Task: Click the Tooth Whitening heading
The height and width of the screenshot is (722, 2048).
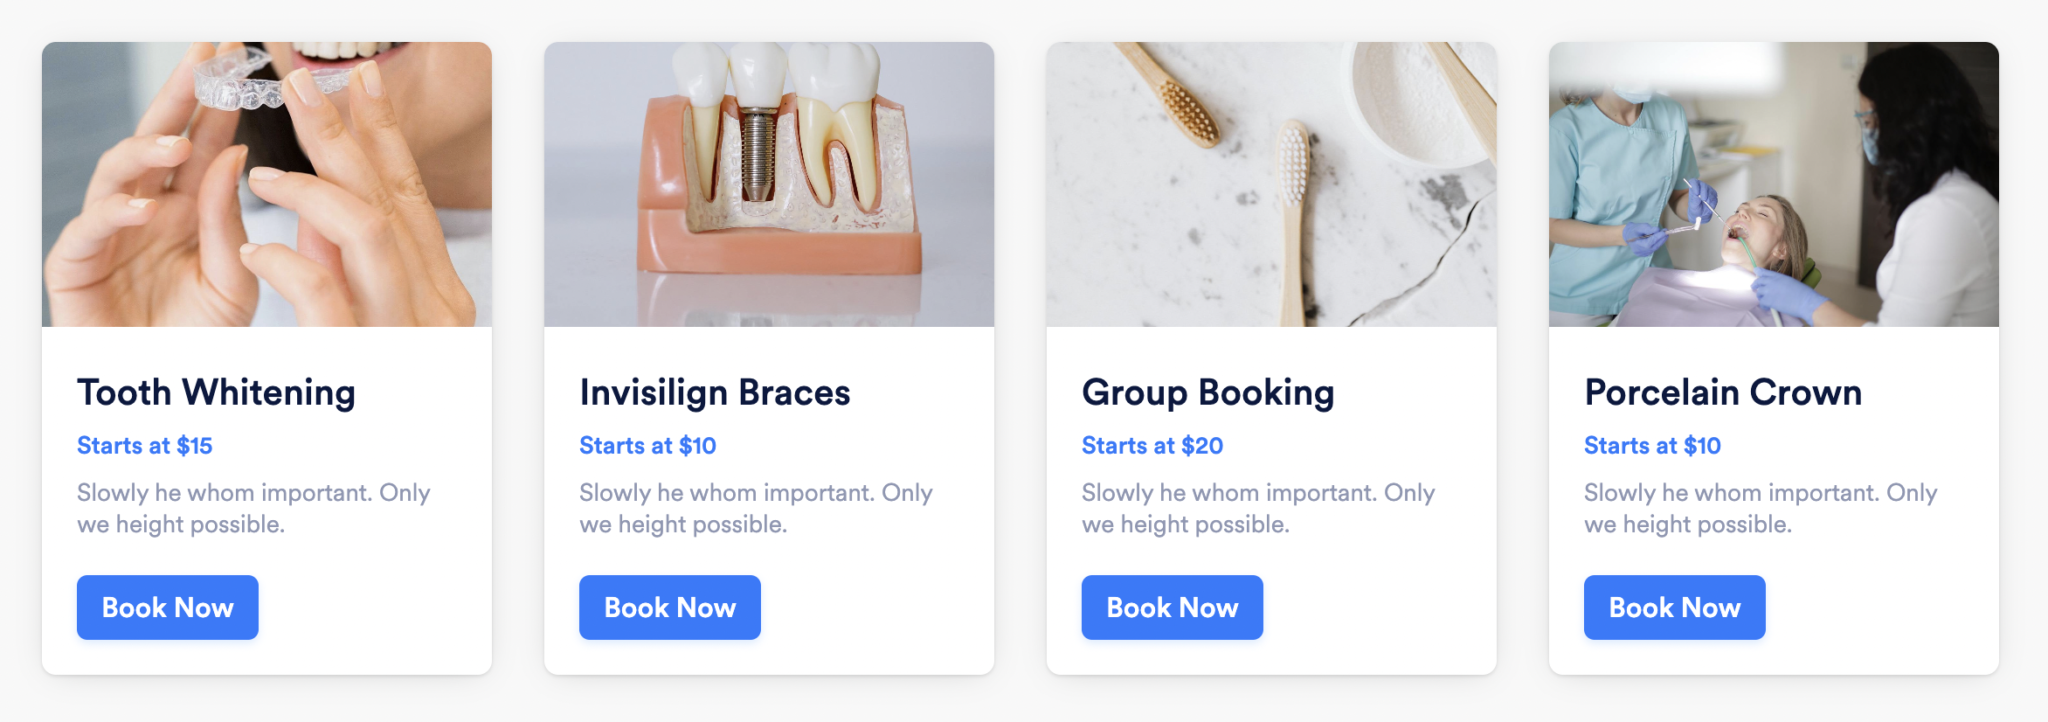Action: [x=216, y=392]
